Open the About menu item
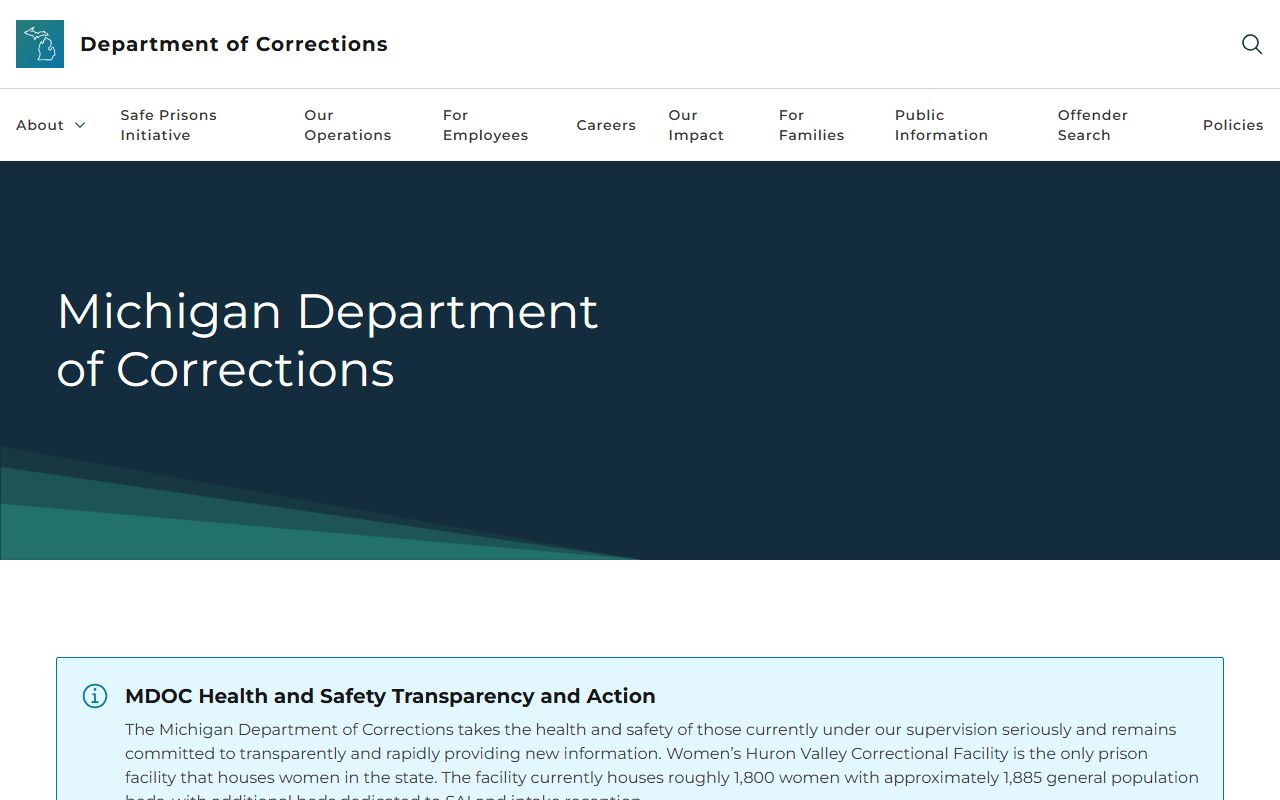Viewport: 1280px width, 800px height. pyautogui.click(x=40, y=125)
